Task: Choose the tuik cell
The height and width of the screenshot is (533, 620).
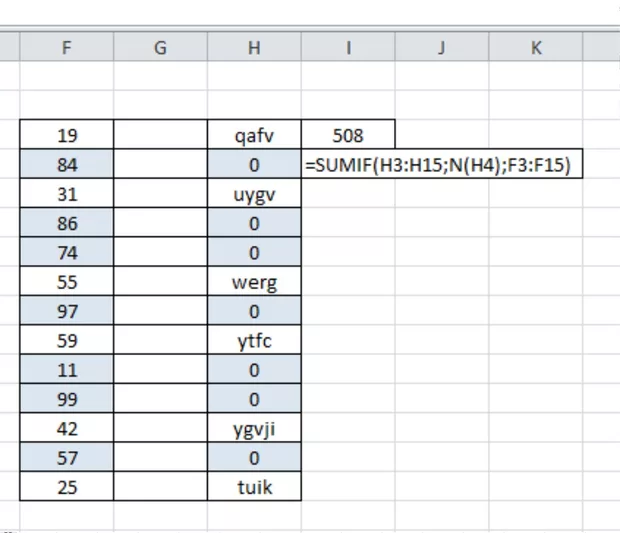Action: coord(254,487)
